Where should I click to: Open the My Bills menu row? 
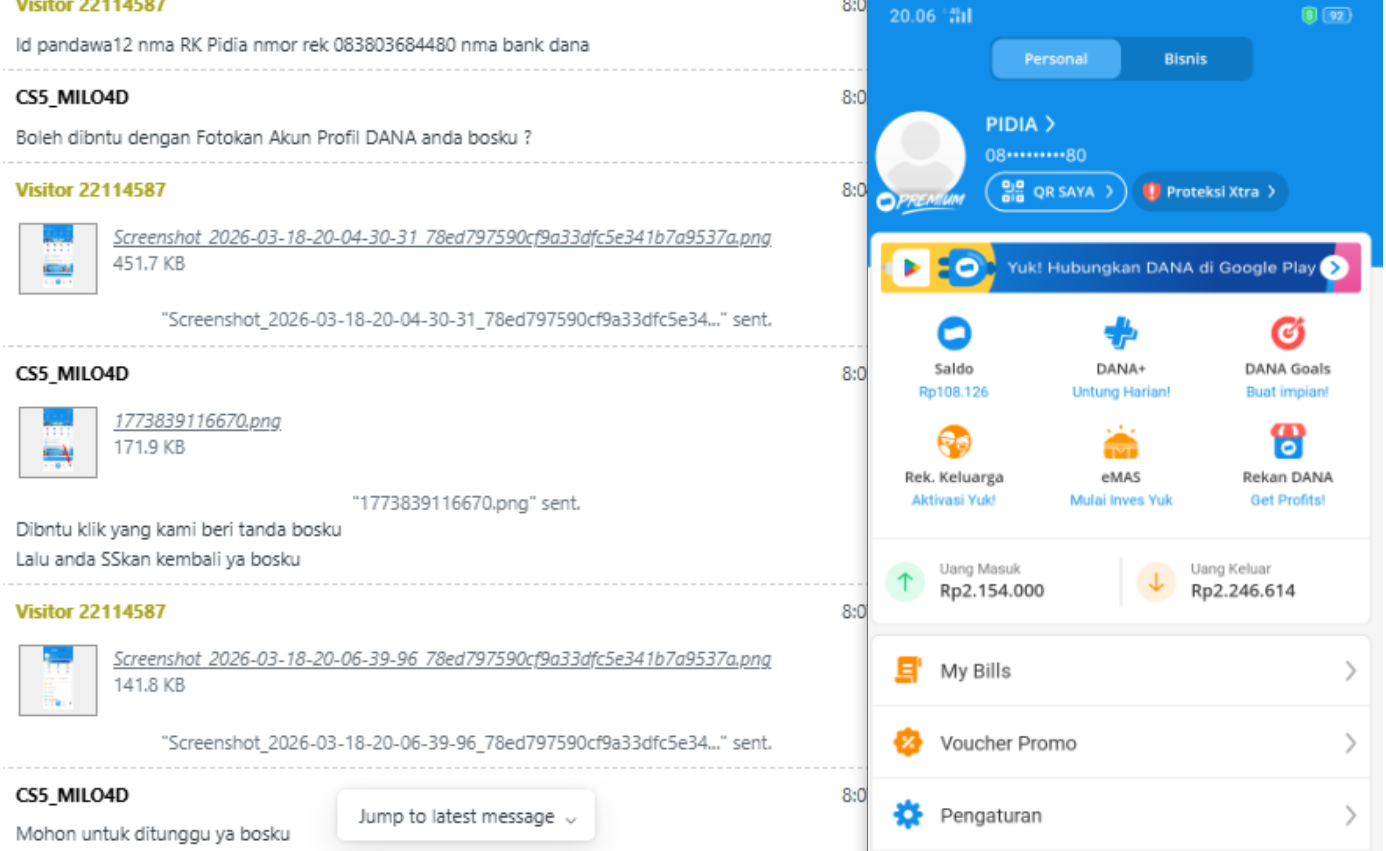[1120, 670]
